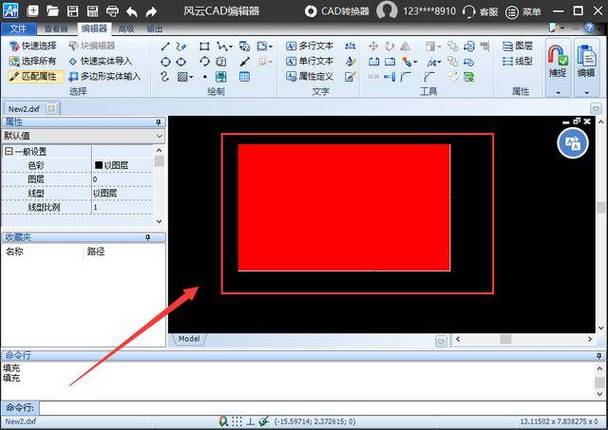Screen dimensions: 608x430
Task: Click the save icon in title bar
Action: 73,11
